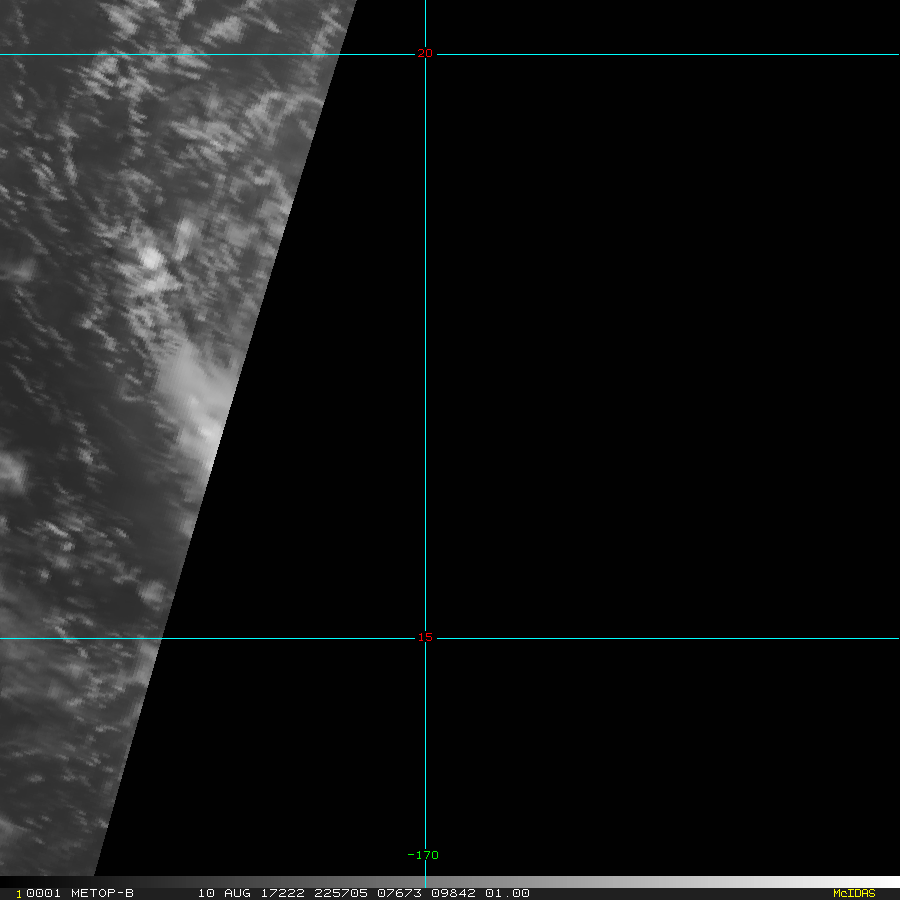The width and height of the screenshot is (900, 900).
Task: Click the METOP-B satellite name text
Action: [102, 893]
